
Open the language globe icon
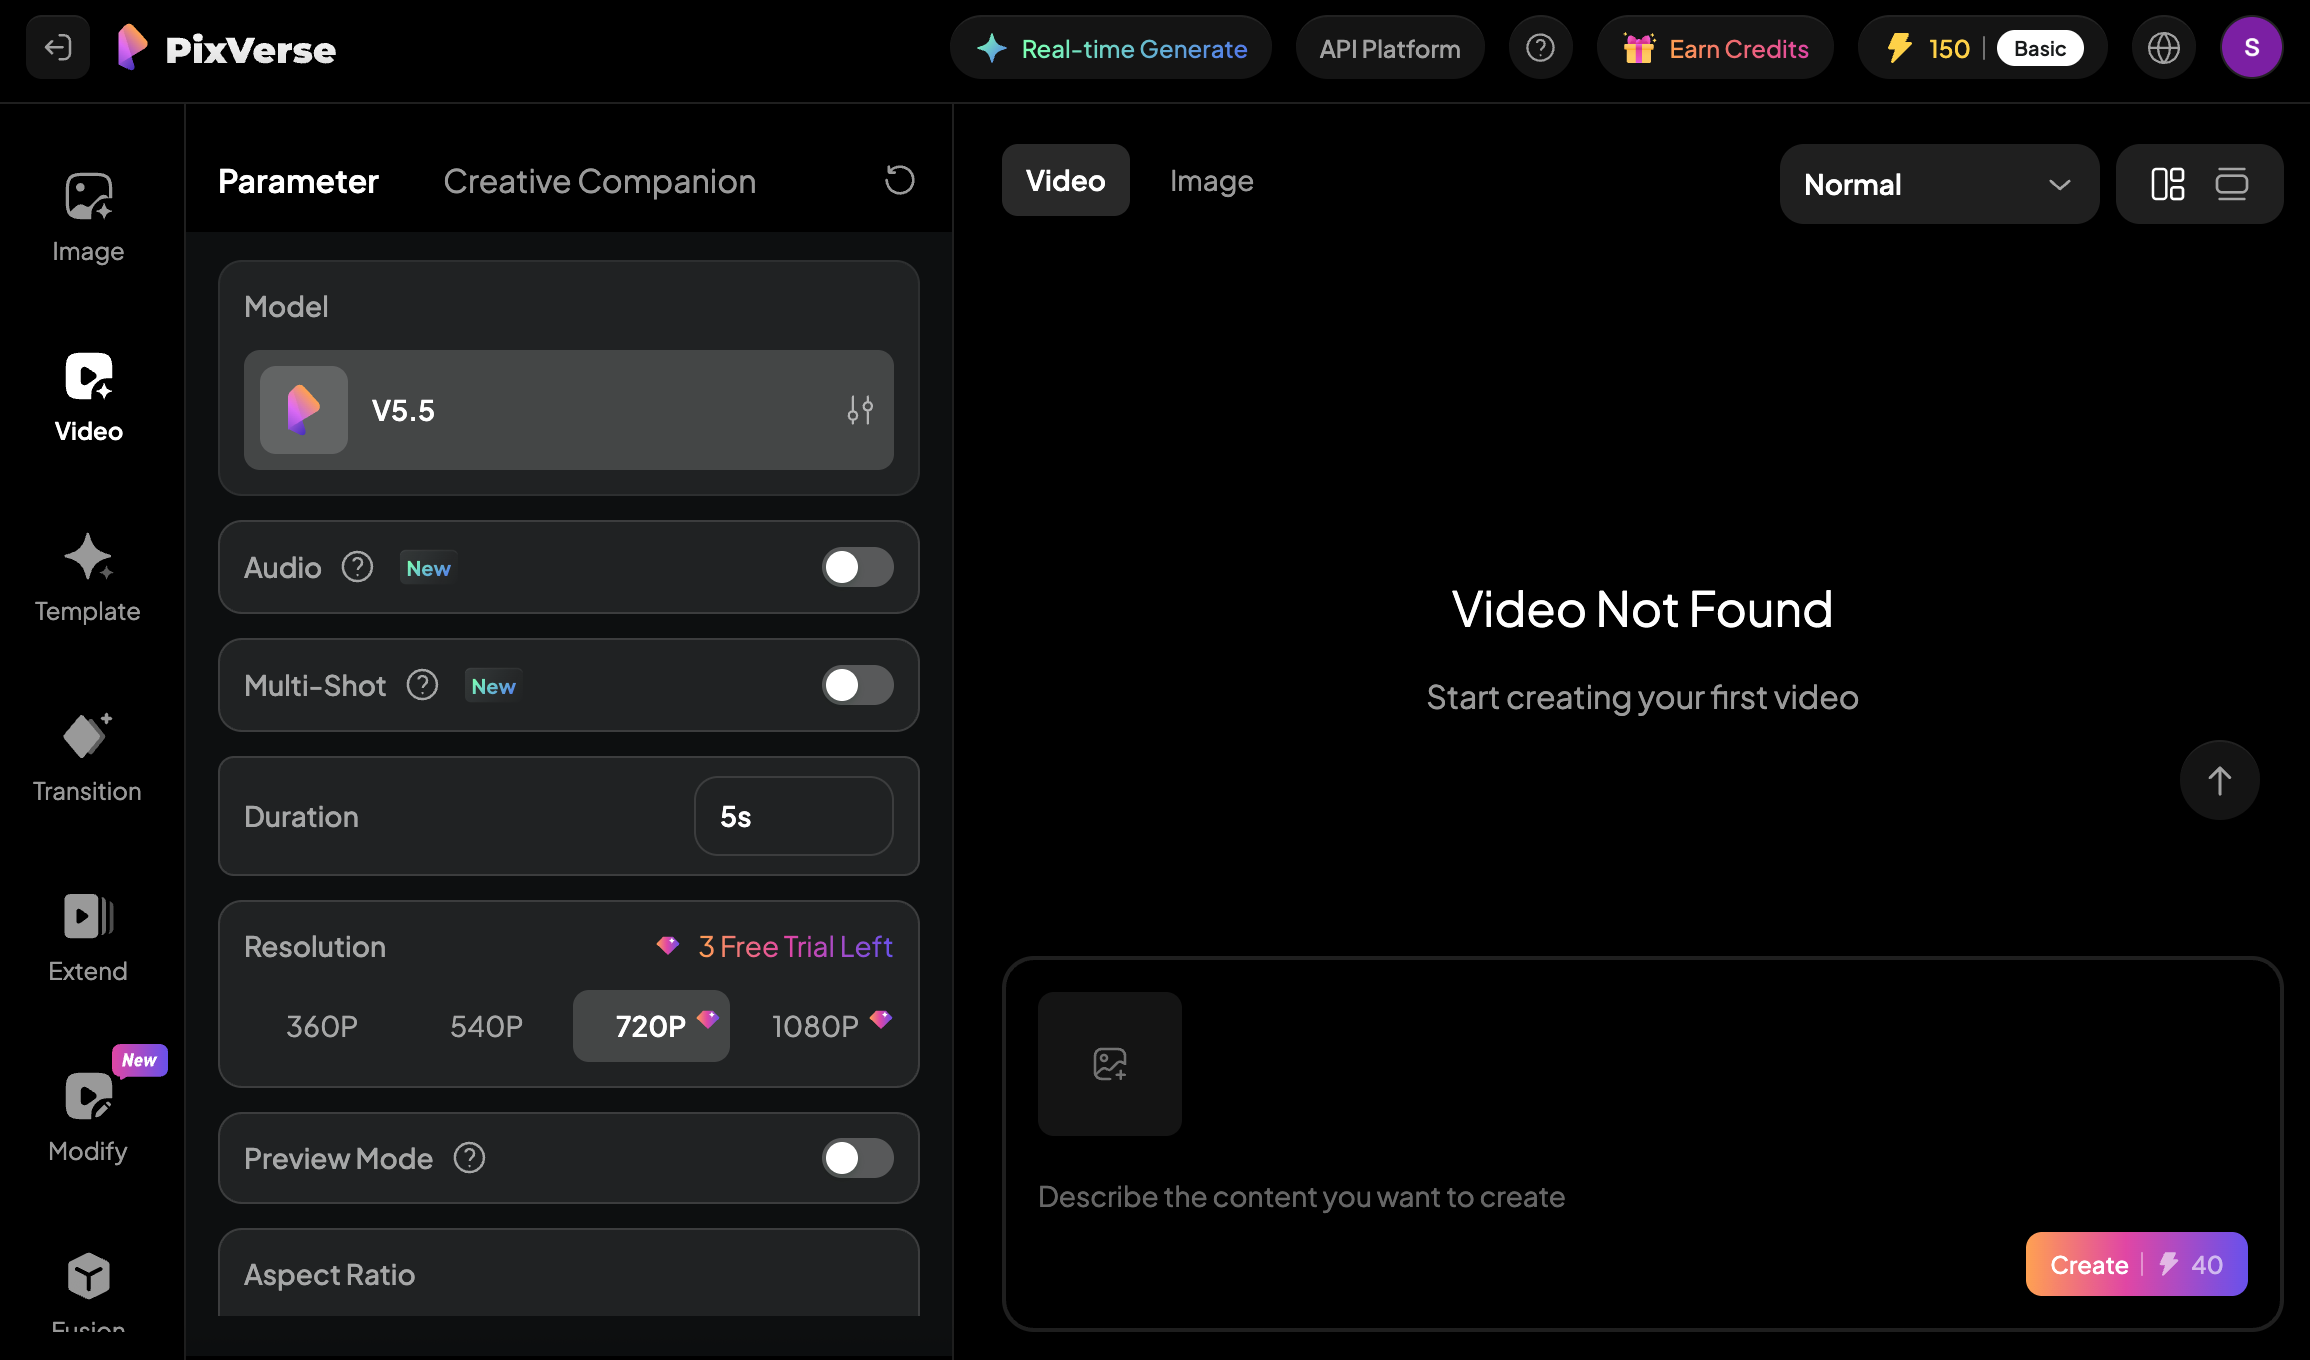(2163, 48)
